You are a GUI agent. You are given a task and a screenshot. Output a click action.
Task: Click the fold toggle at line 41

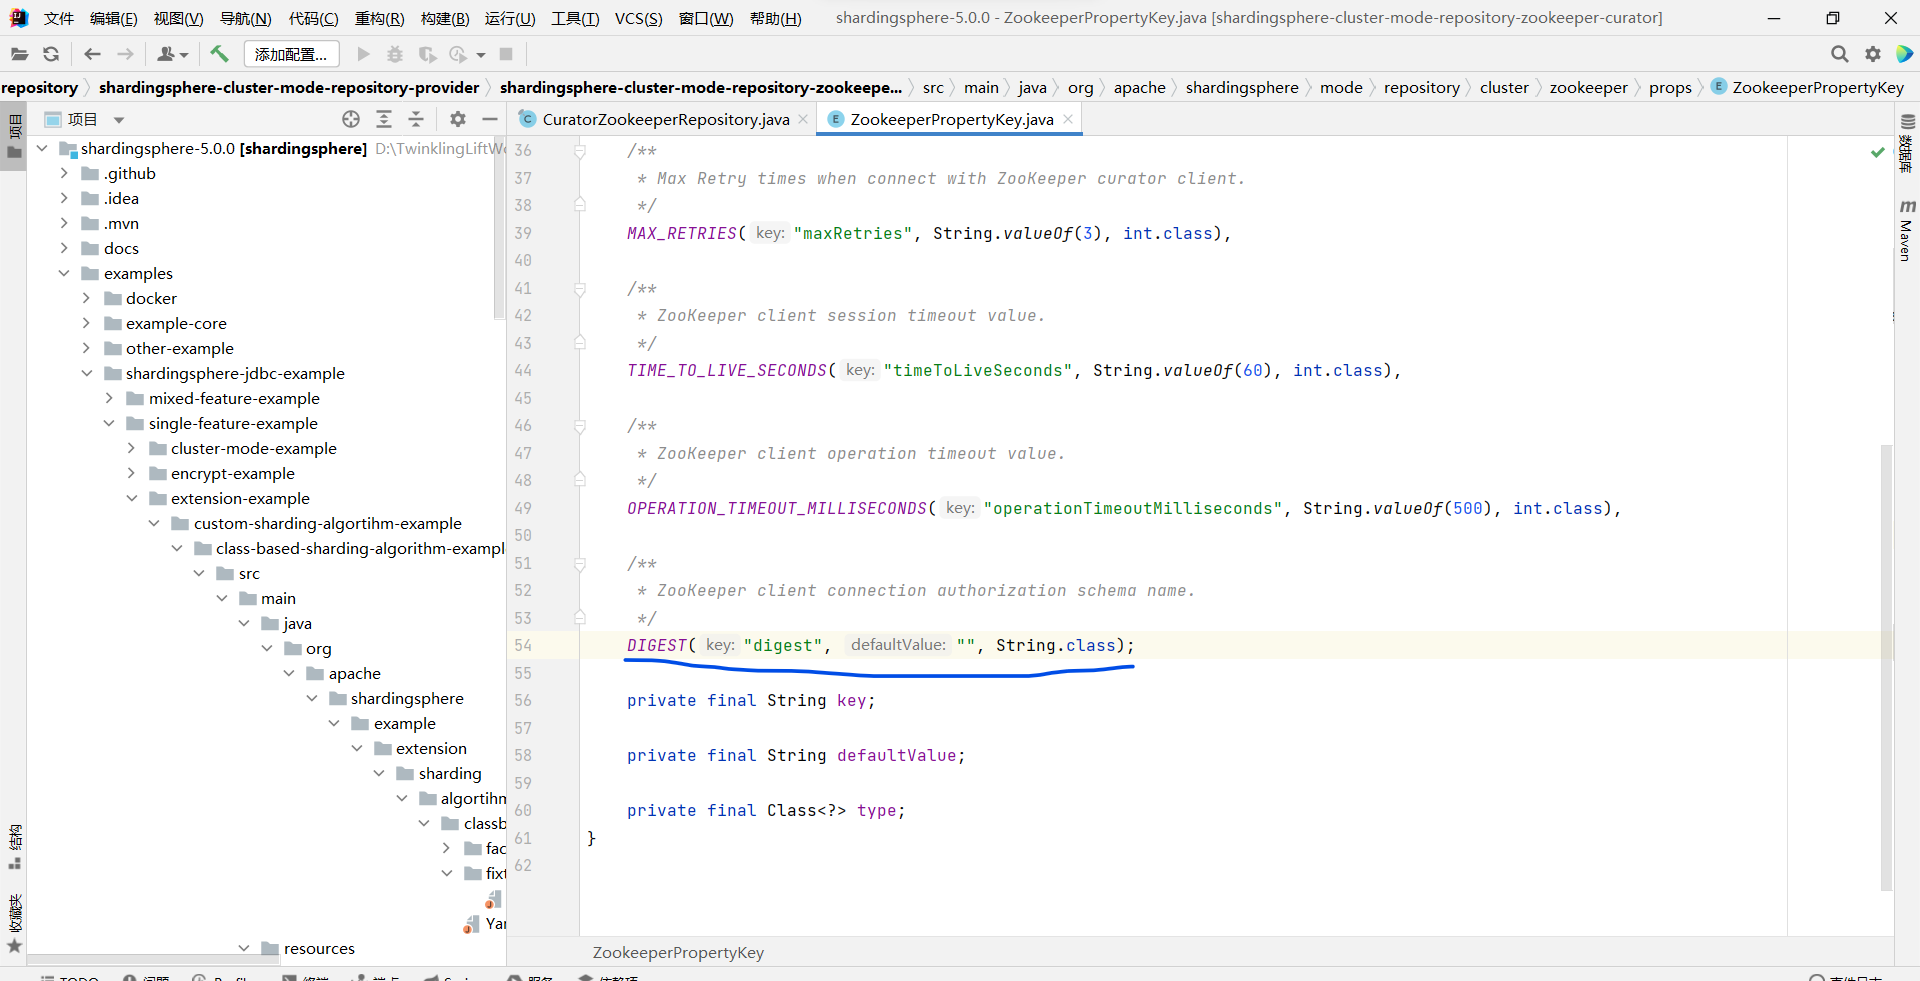tap(579, 288)
